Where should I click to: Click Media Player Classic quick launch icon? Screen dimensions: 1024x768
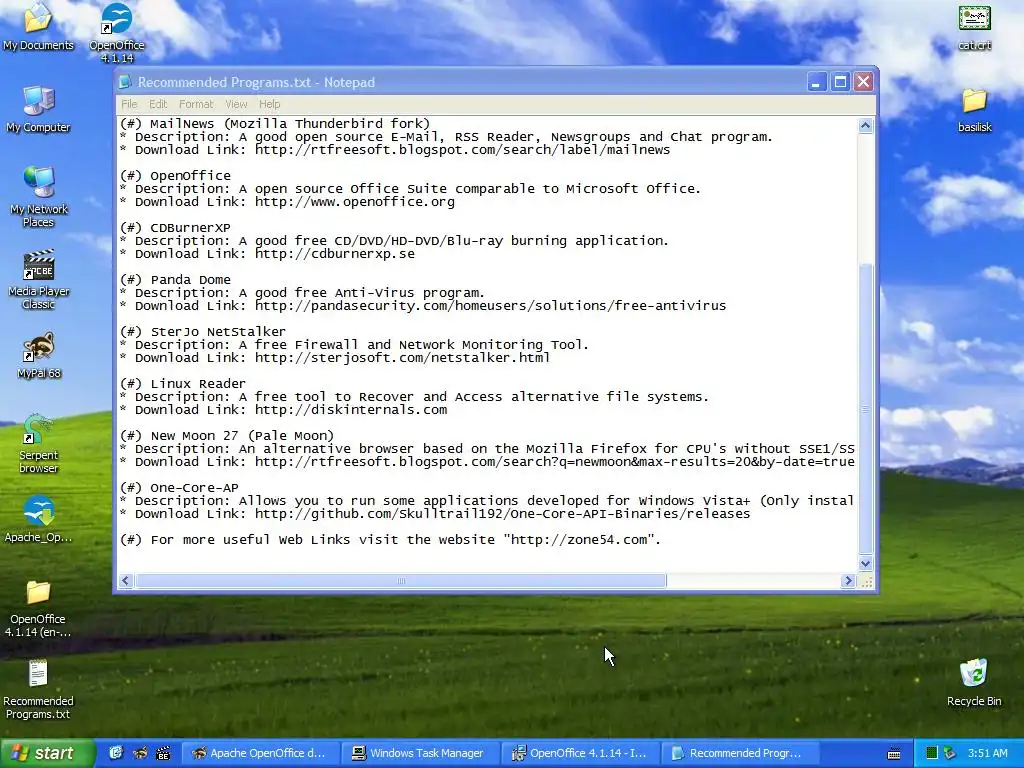[x=163, y=753]
